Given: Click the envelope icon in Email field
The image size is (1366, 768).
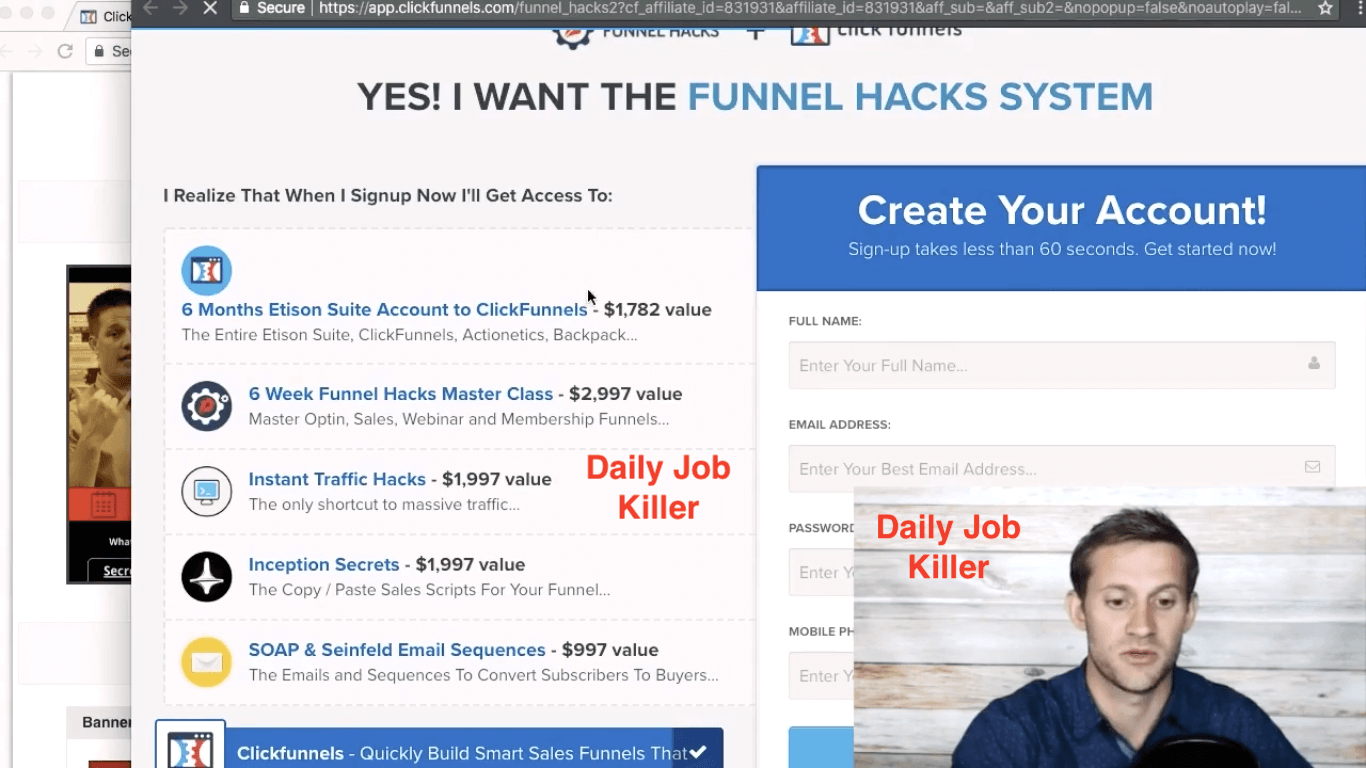Looking at the screenshot, I should click(1313, 467).
